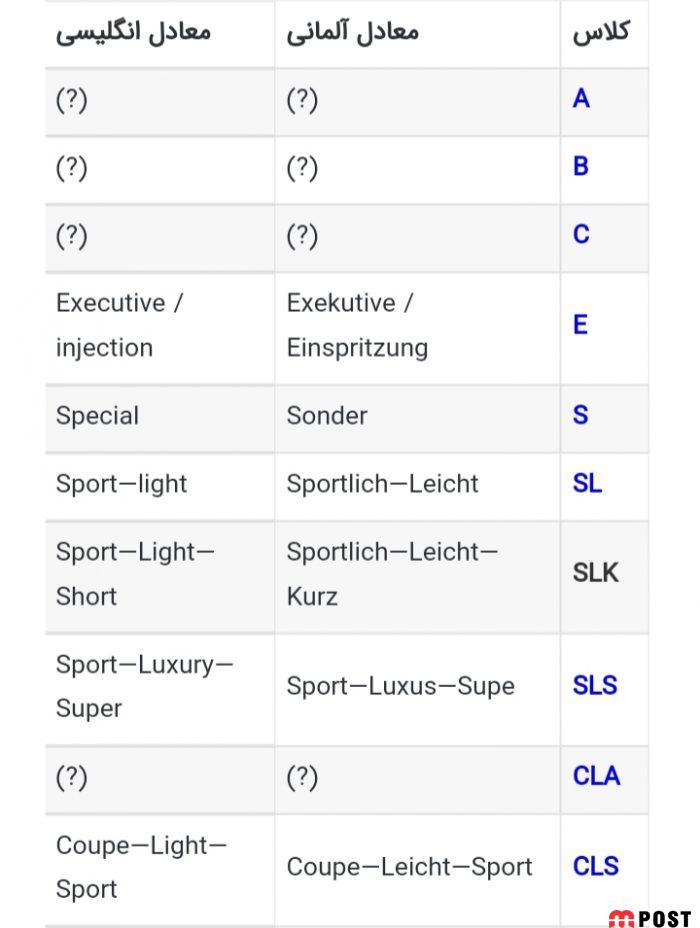Click the معادل انگلیسی column header
Viewport: 700px width, 928px height.
133,32
